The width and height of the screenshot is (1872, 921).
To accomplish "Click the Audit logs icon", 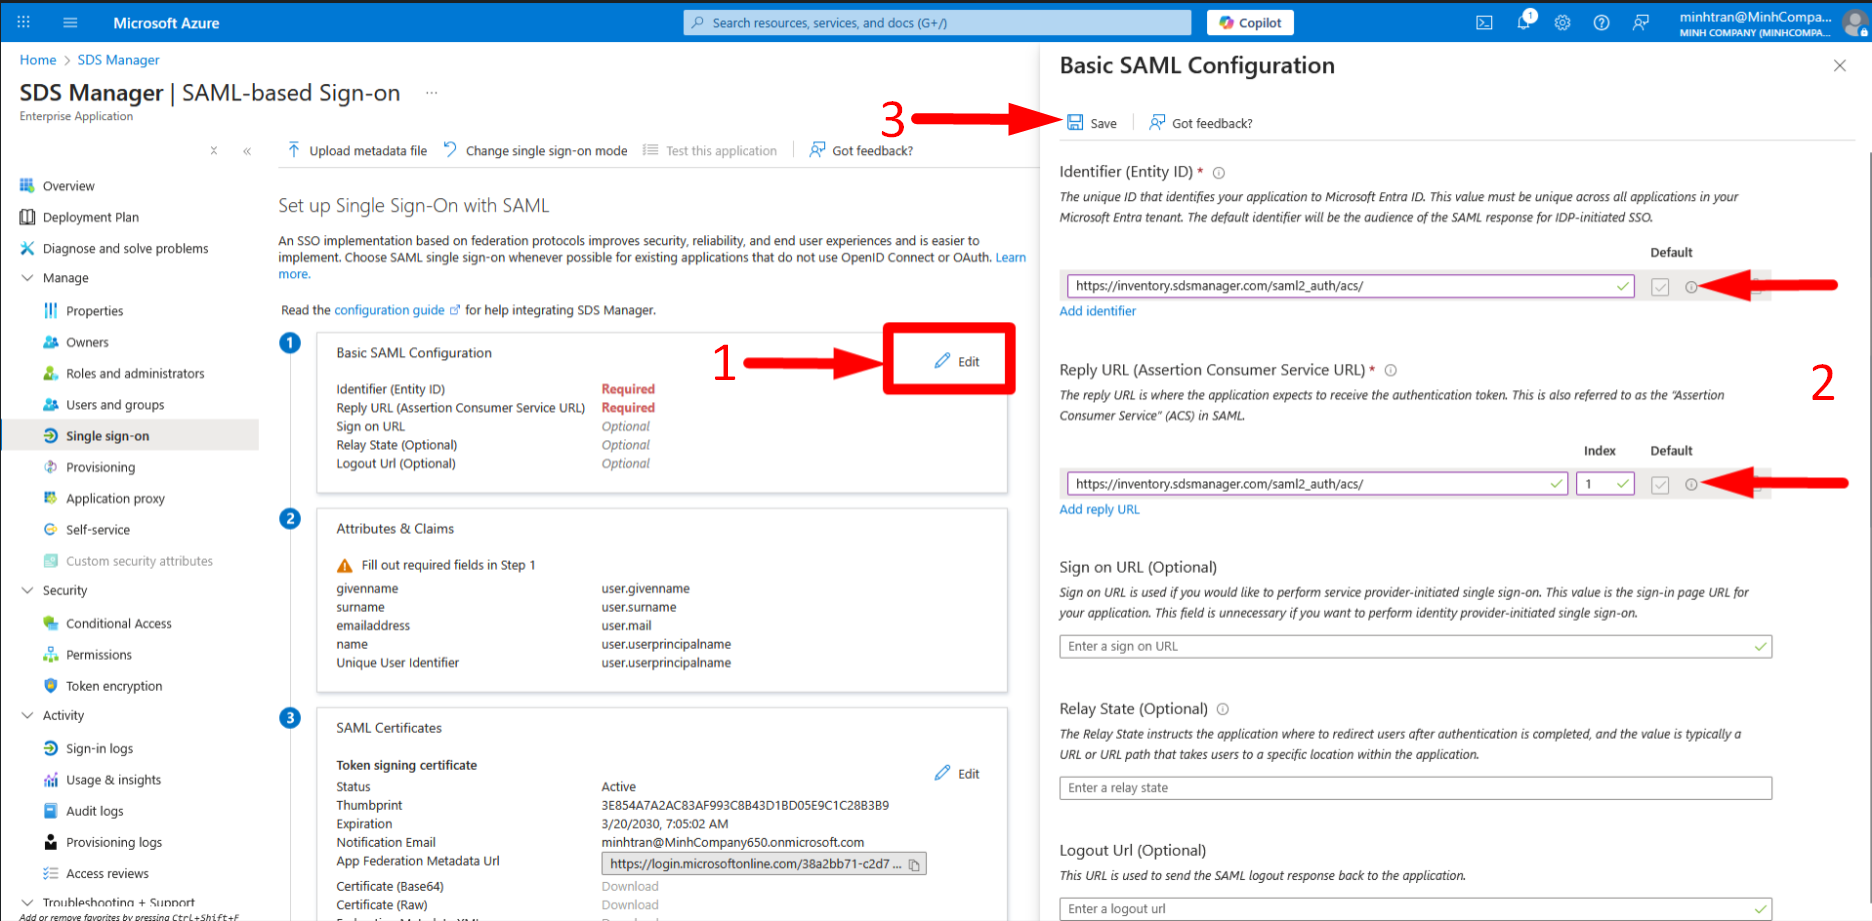I will click(x=51, y=810).
